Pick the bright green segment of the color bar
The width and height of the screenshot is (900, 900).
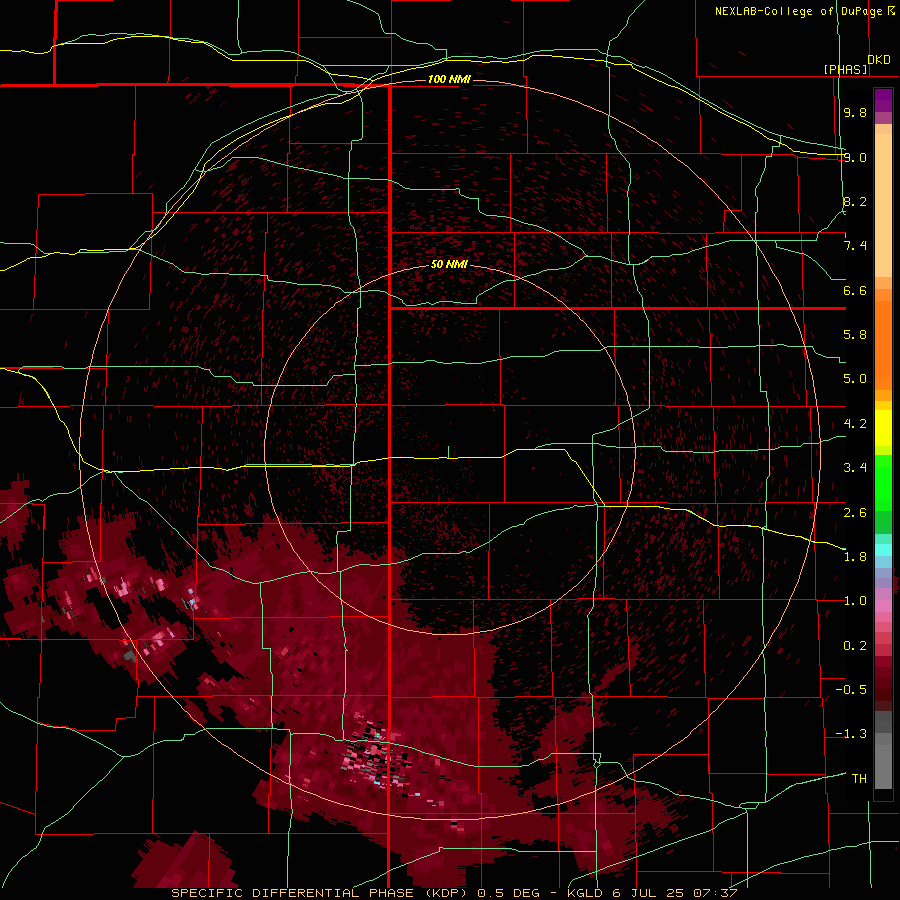point(883,483)
